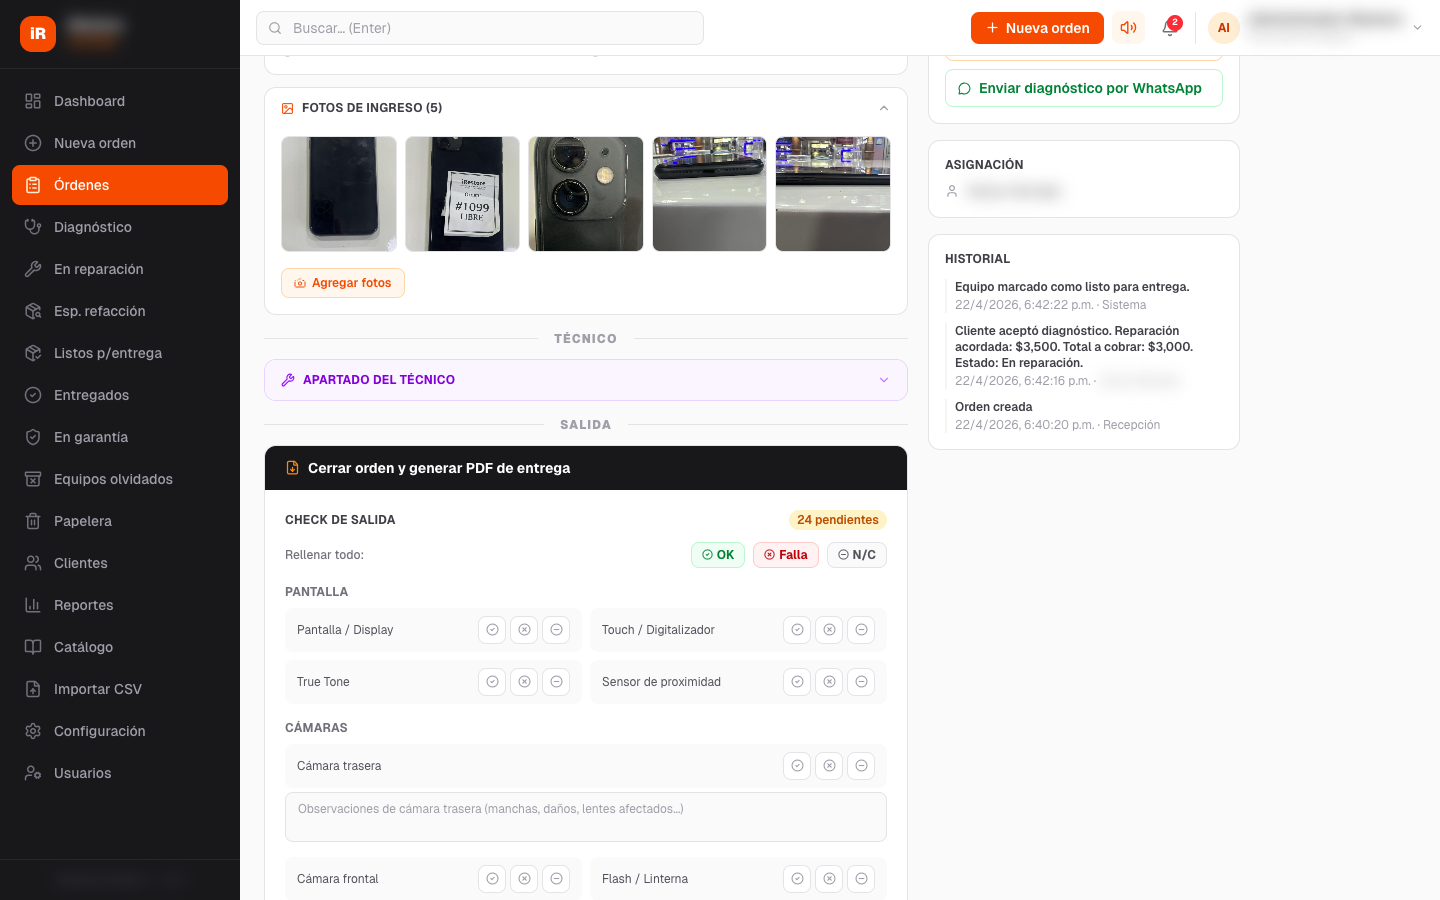Click the Nueva orden orange button
1440x900 pixels.
click(x=1037, y=28)
